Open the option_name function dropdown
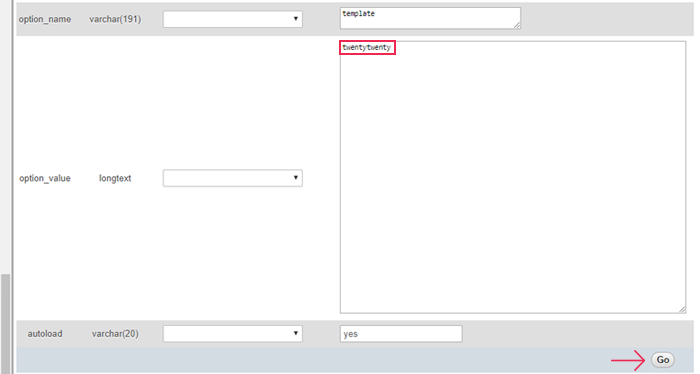The height and width of the screenshot is (374, 700). coord(233,19)
